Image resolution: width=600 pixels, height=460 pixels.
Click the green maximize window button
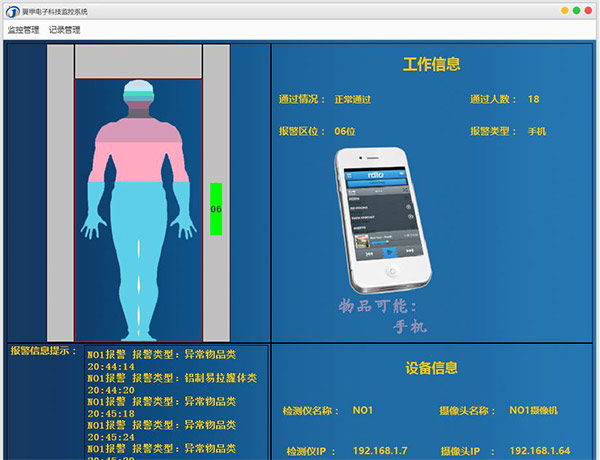tap(578, 10)
